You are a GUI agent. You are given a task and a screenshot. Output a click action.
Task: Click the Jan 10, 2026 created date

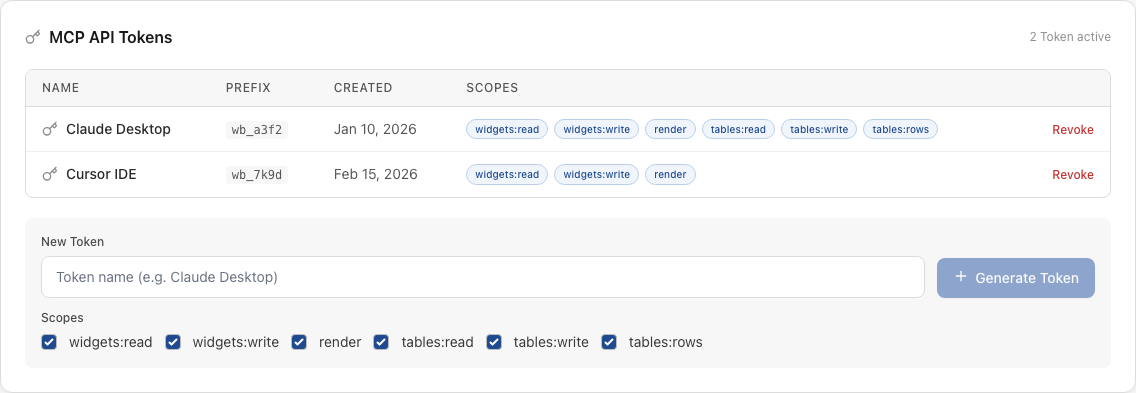[x=375, y=130]
